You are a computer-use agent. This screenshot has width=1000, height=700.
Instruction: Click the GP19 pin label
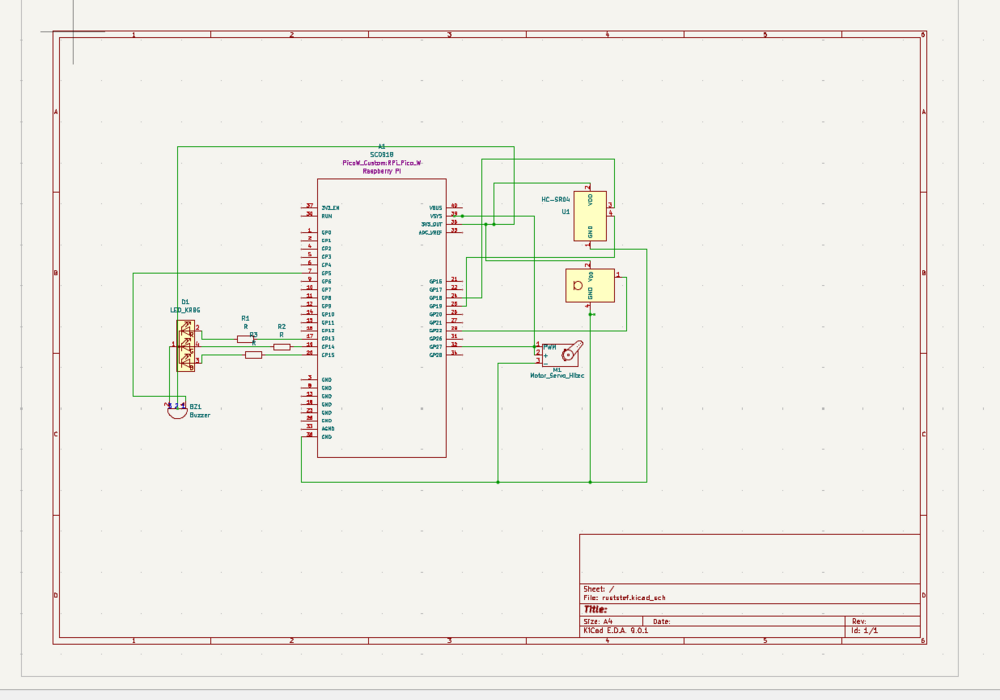436,307
